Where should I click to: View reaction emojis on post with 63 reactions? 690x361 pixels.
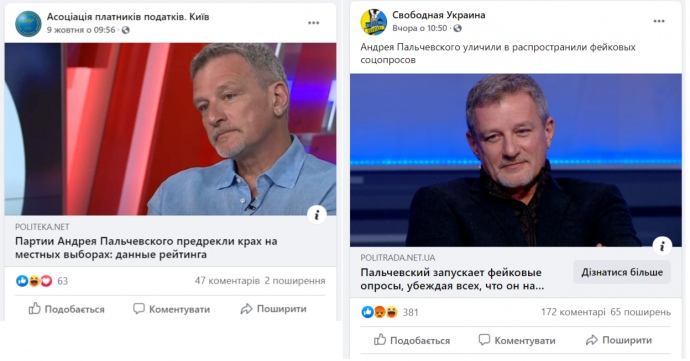[34, 281]
